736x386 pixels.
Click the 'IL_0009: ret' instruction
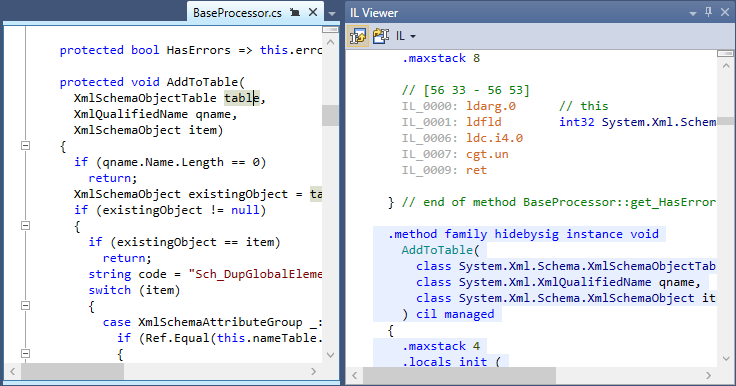pos(444,170)
